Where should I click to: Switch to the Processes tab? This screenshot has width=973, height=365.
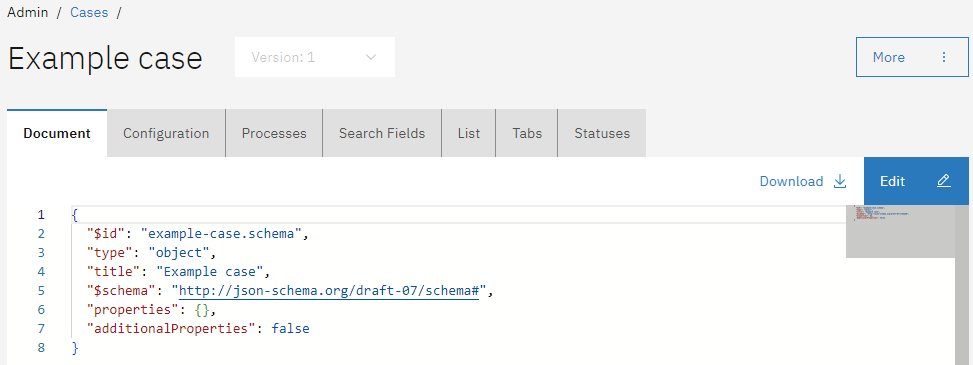coord(274,133)
